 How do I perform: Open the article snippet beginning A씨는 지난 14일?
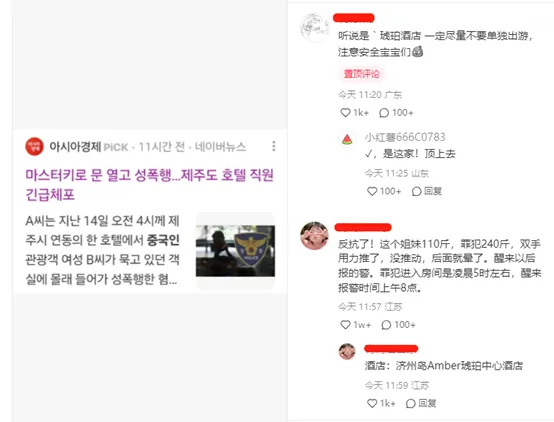[102, 250]
